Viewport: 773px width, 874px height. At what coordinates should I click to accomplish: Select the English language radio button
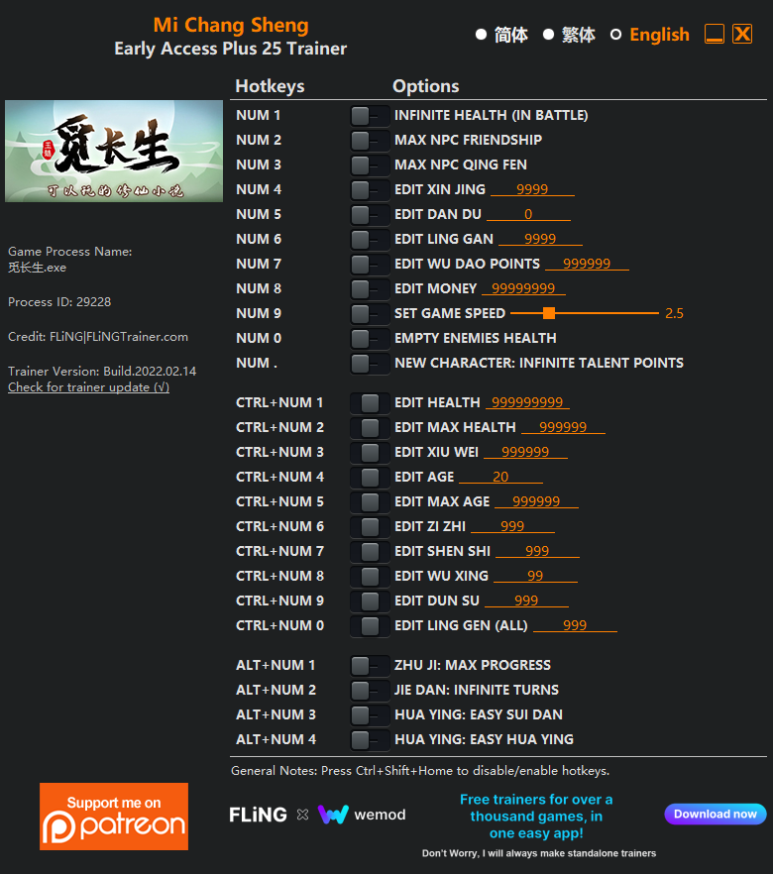615,35
